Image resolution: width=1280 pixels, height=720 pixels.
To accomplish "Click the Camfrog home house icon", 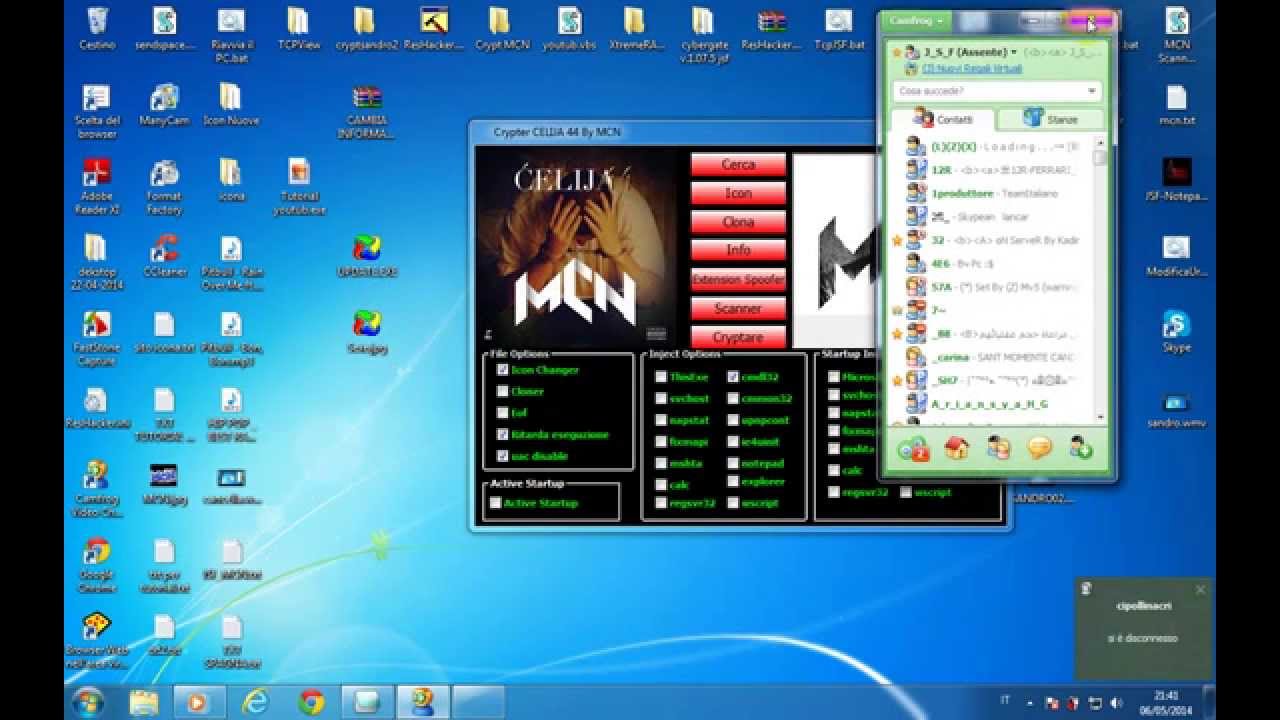I will (956, 448).
